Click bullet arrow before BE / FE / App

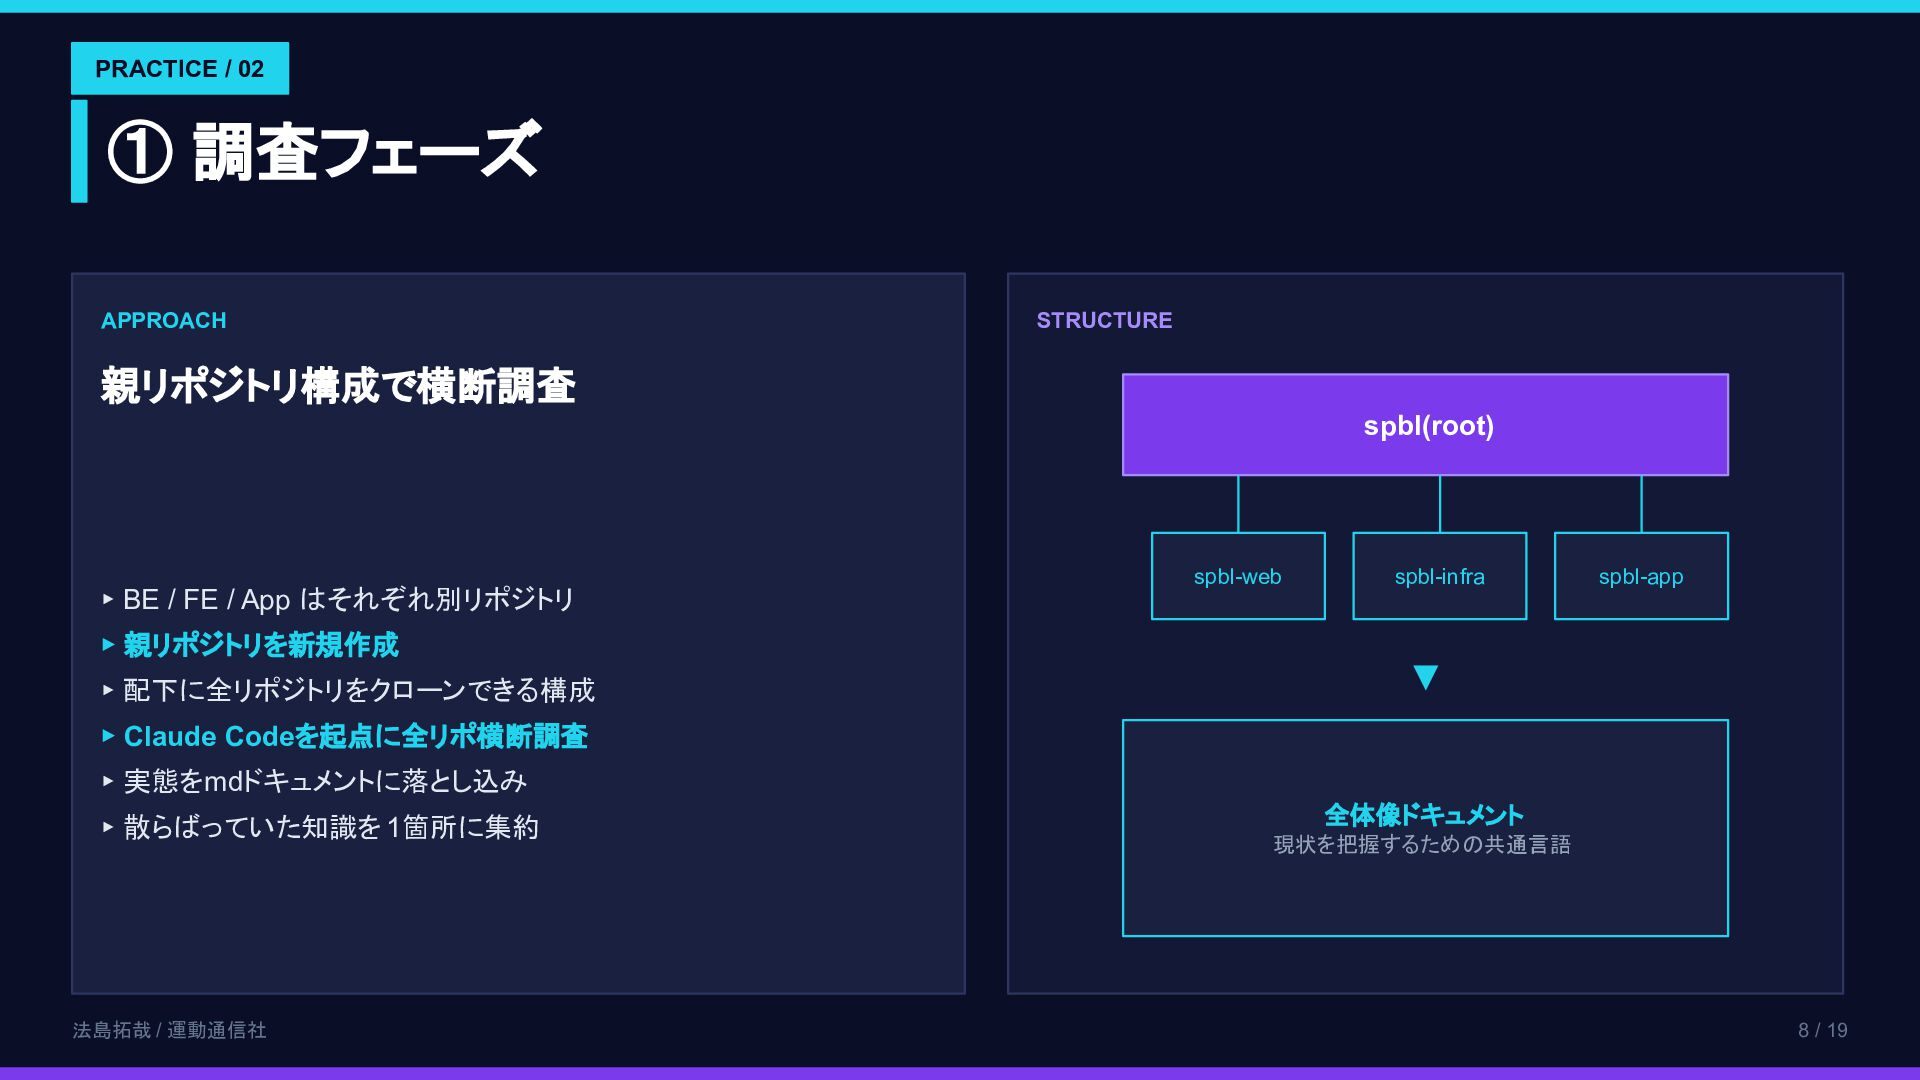coord(108,600)
